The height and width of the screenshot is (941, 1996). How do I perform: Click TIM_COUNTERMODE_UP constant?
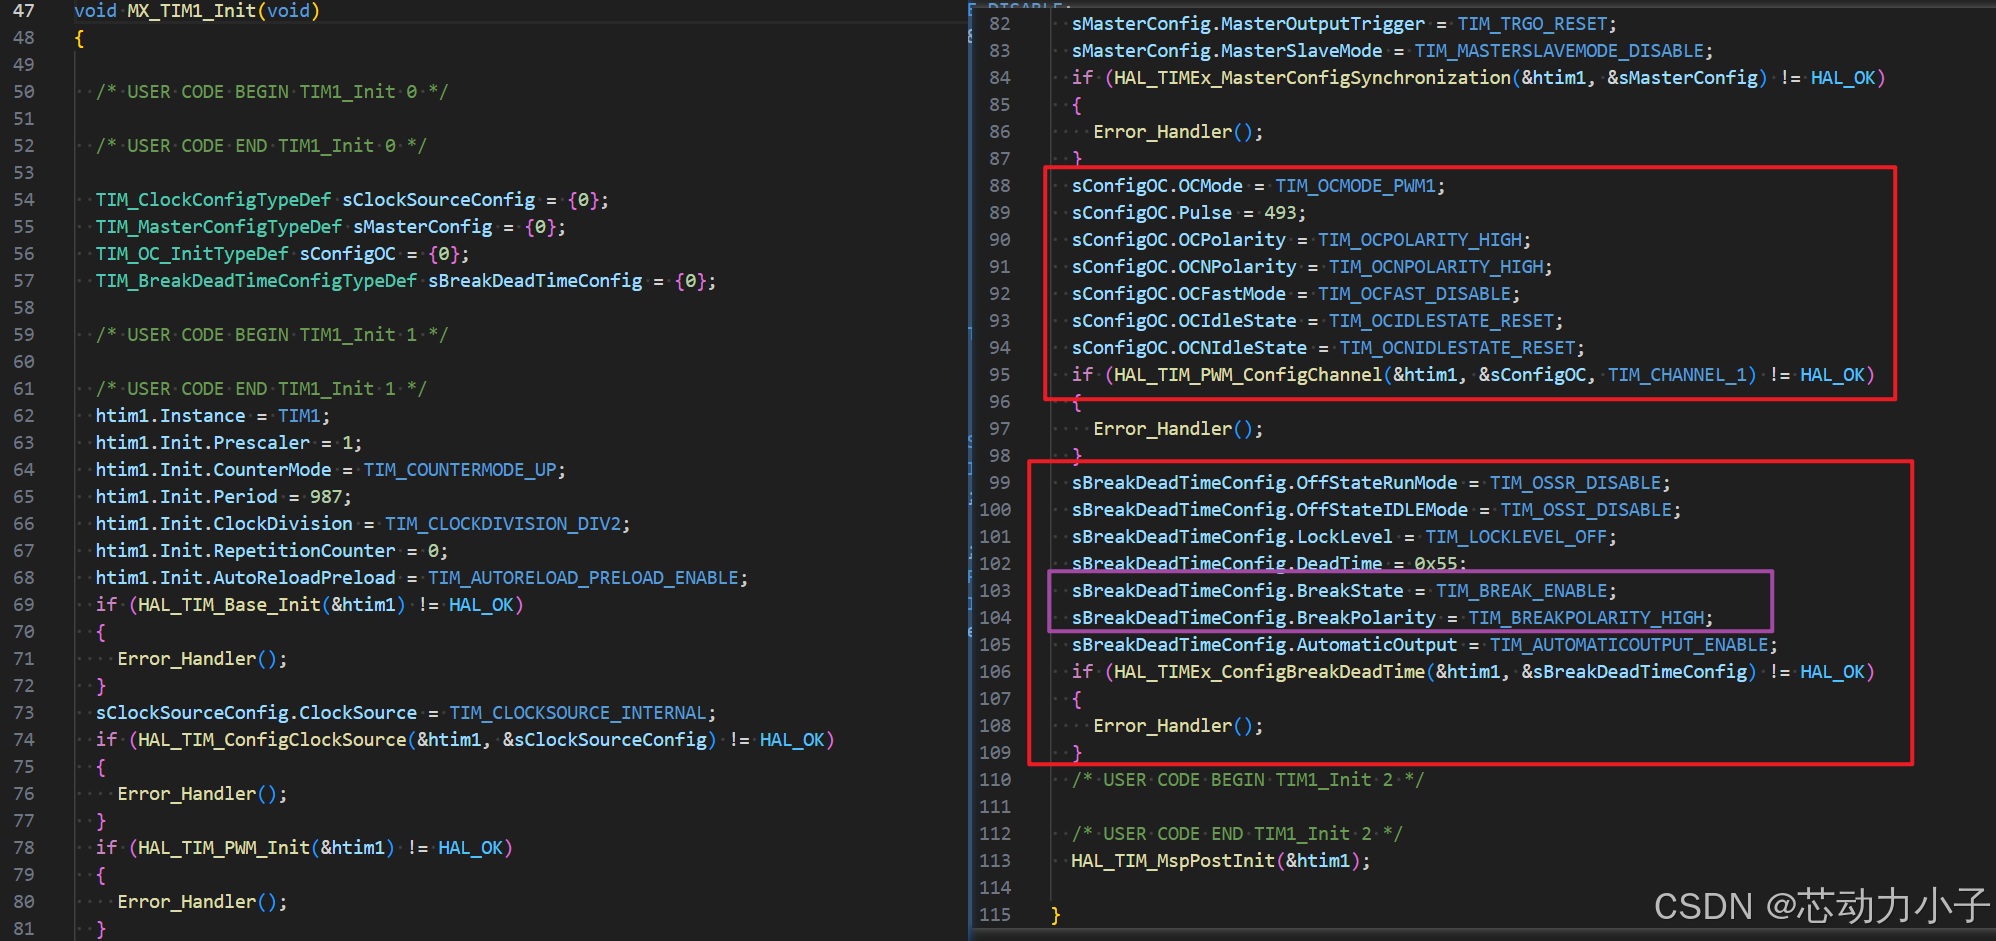[x=460, y=470]
